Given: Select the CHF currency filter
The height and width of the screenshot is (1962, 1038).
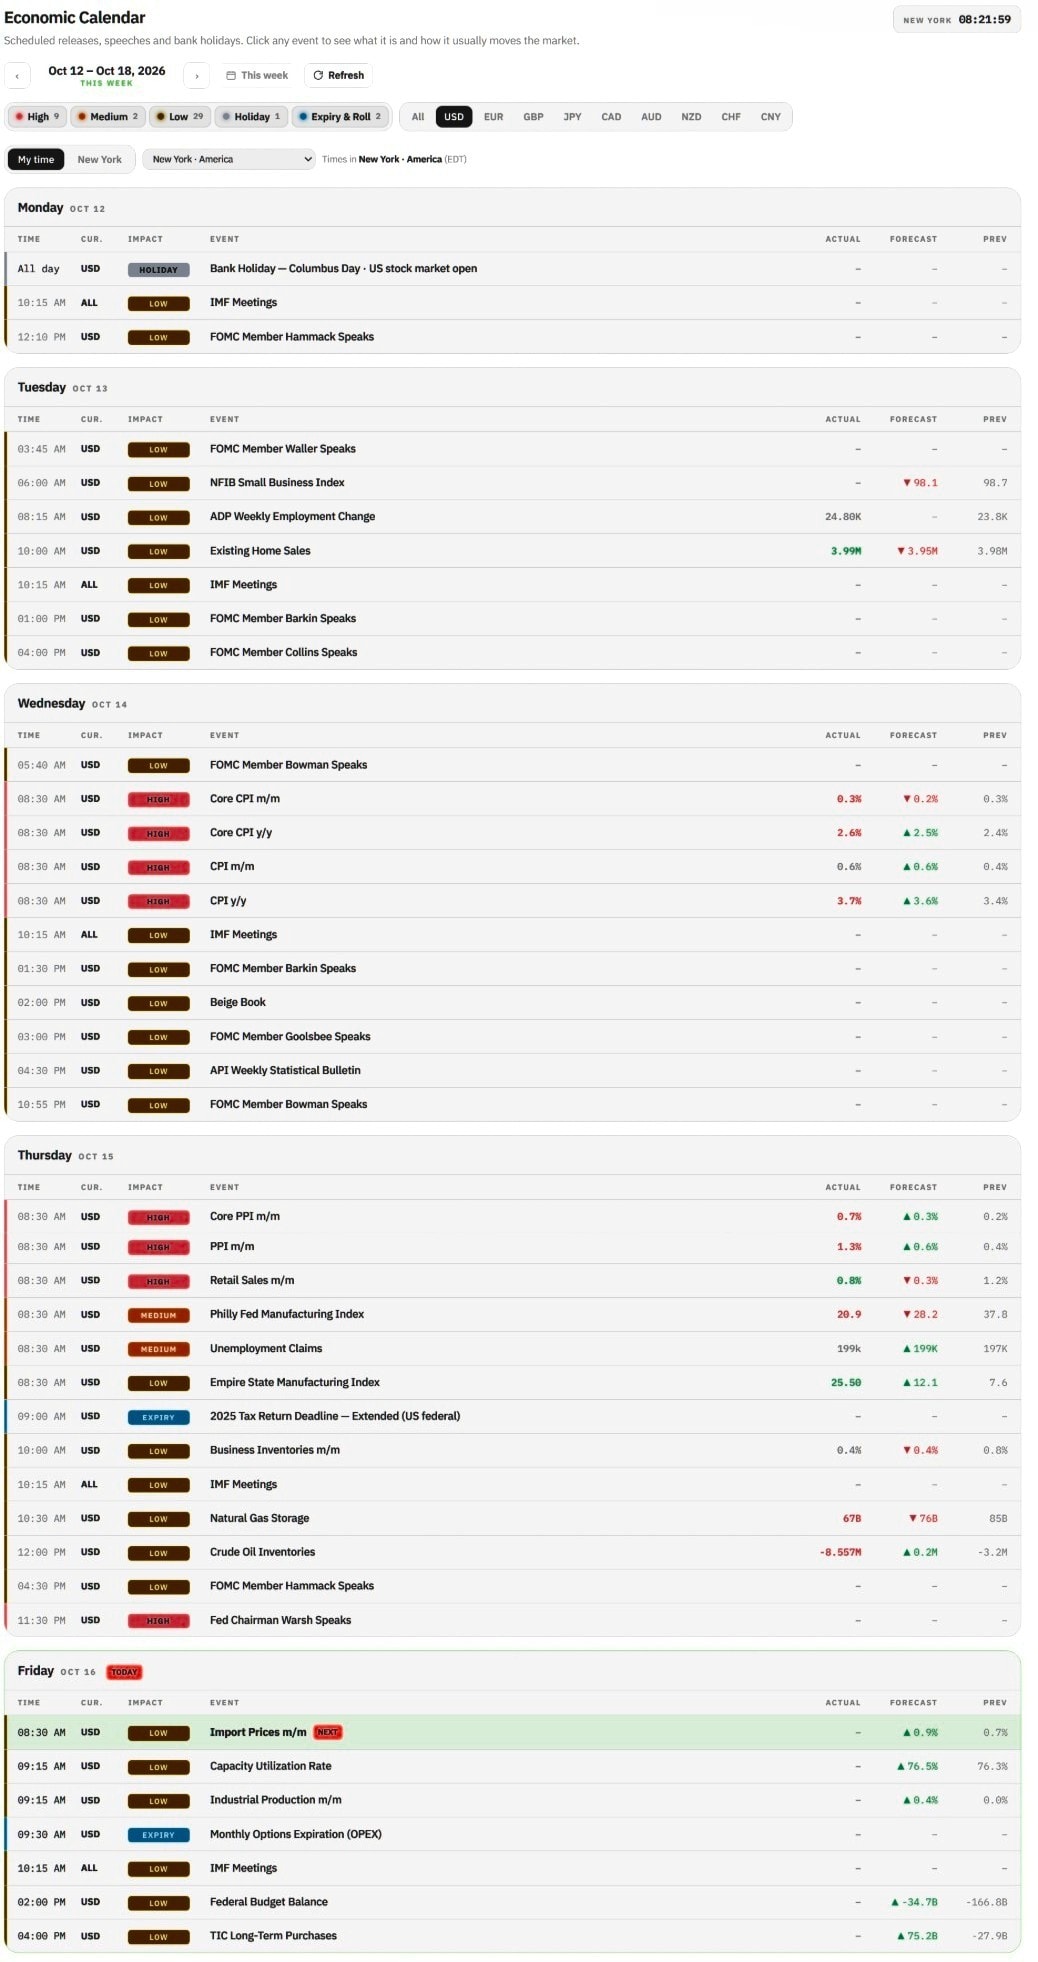Looking at the screenshot, I should 731,117.
